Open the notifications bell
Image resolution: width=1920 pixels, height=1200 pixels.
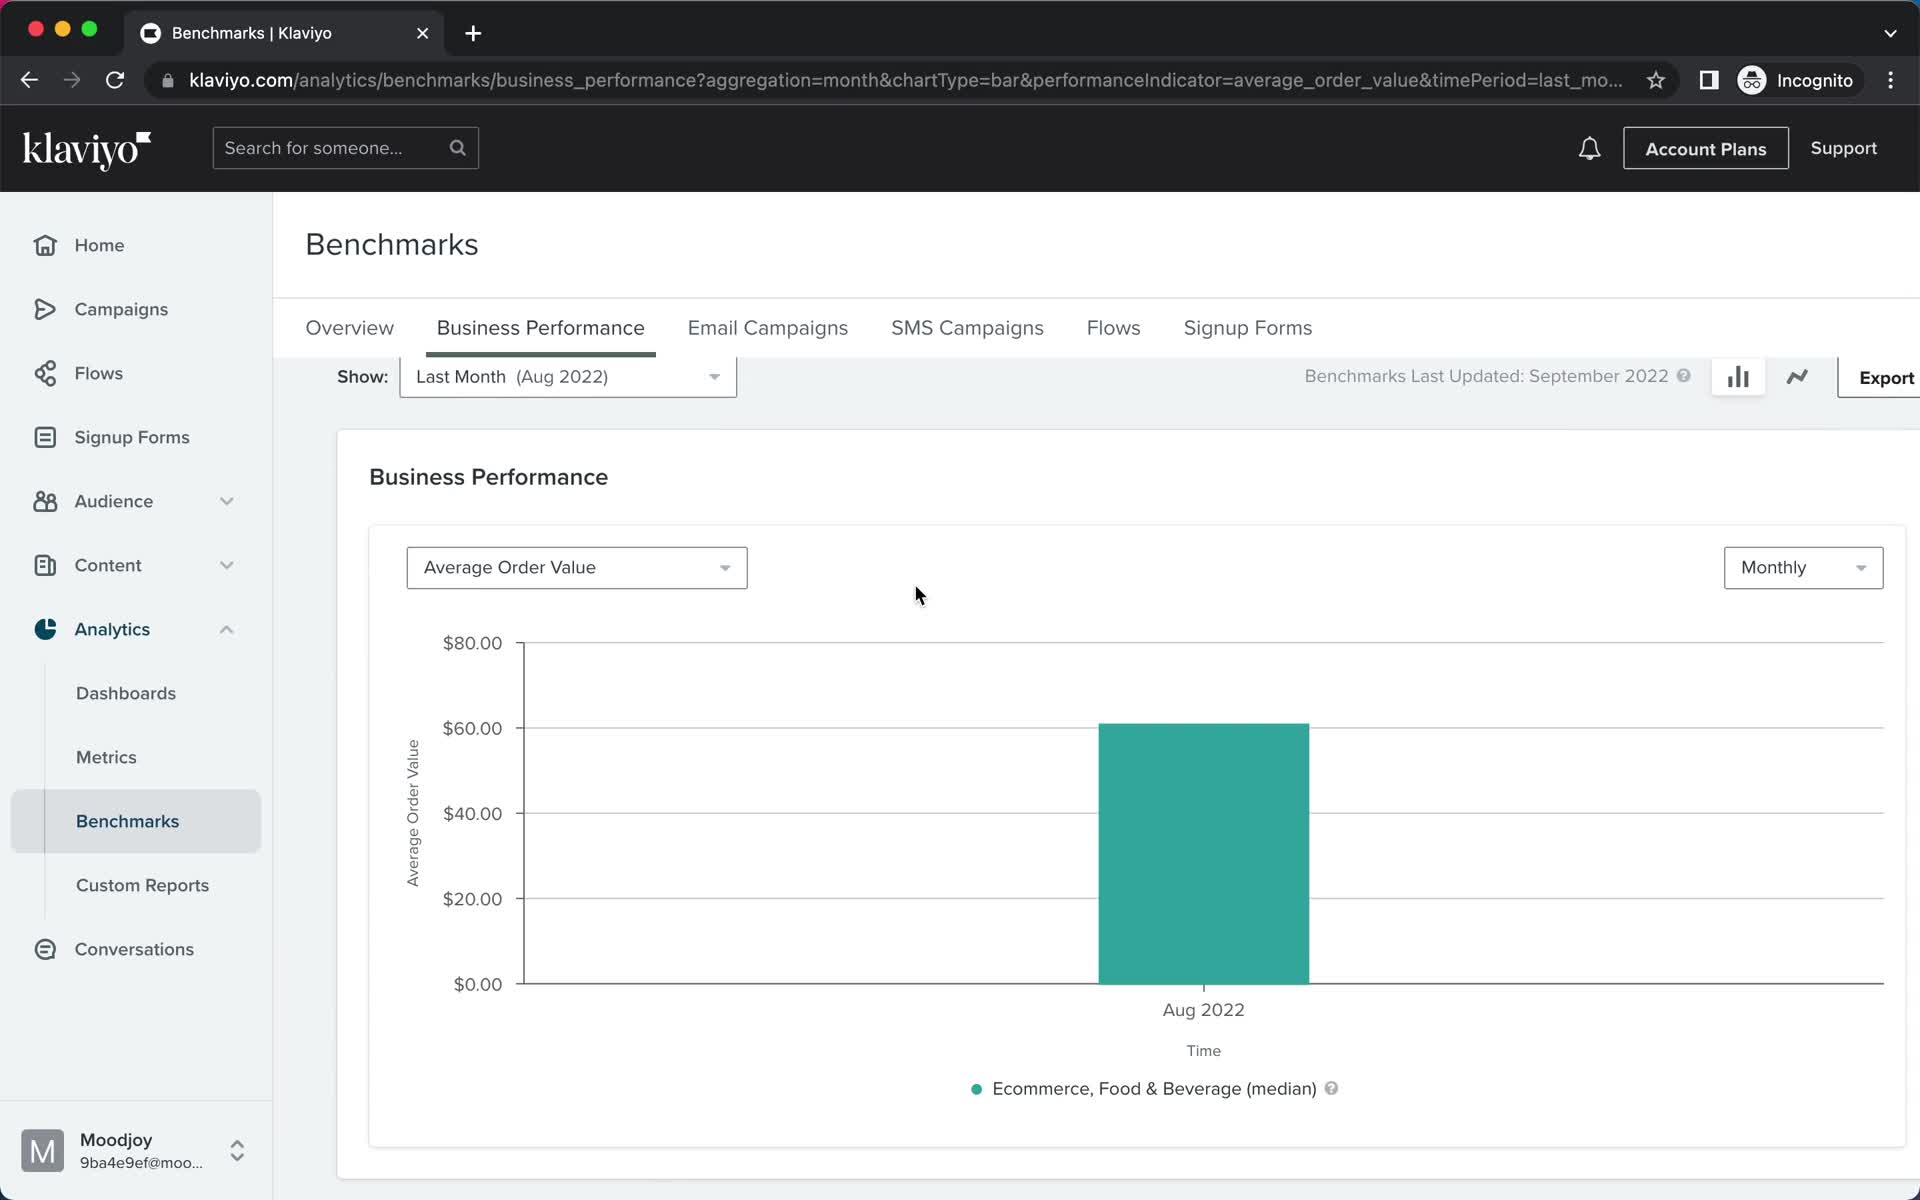1589,149
